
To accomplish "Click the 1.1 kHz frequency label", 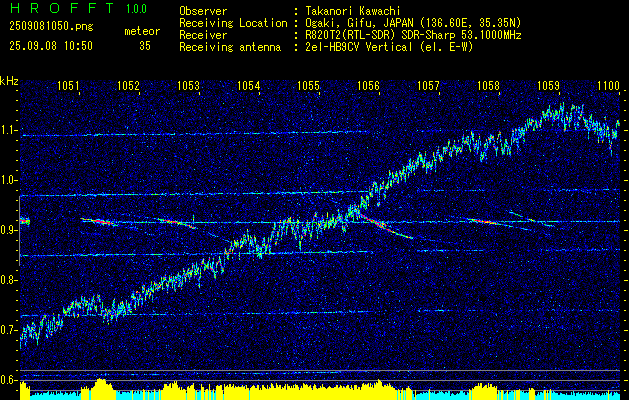I will click(x=9, y=130).
